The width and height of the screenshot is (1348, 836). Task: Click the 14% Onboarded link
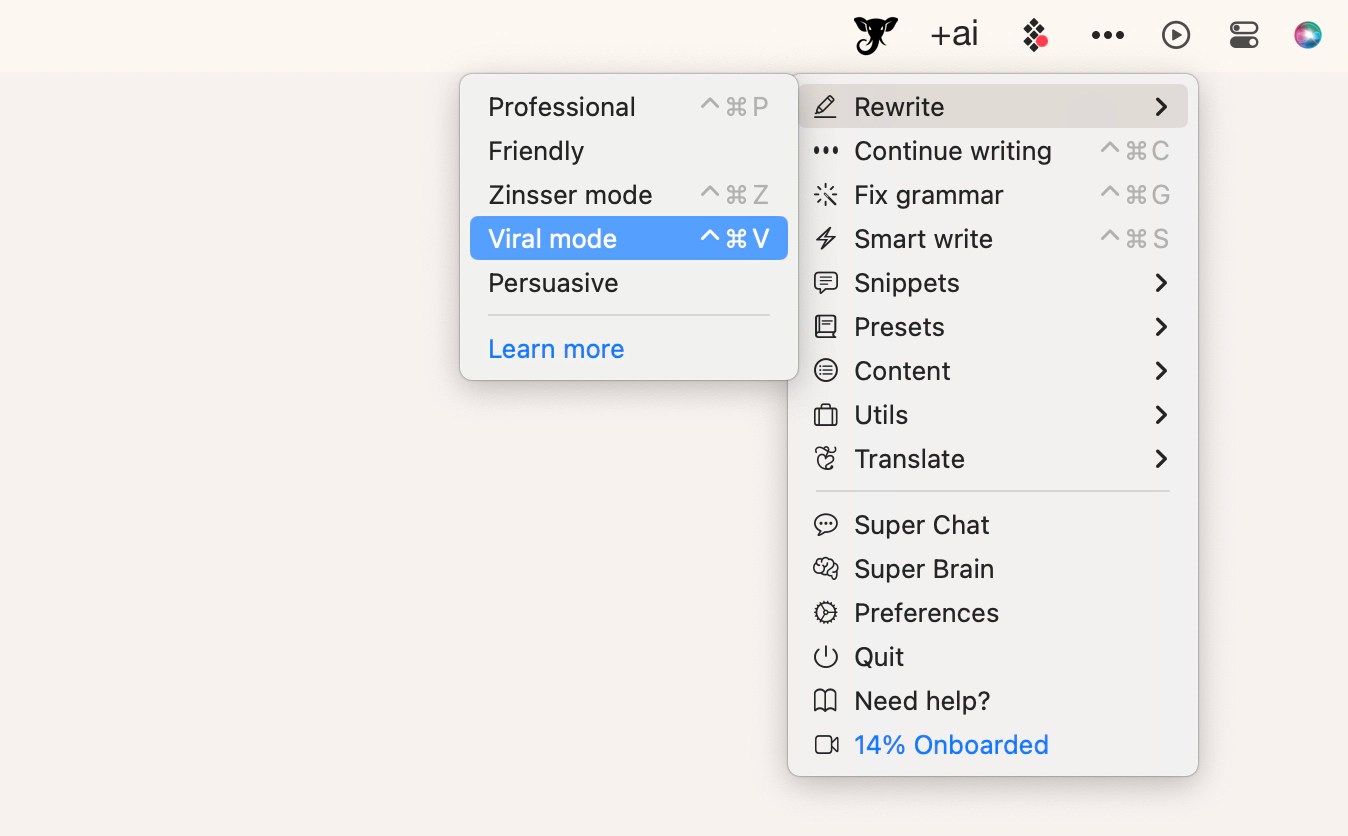click(951, 745)
